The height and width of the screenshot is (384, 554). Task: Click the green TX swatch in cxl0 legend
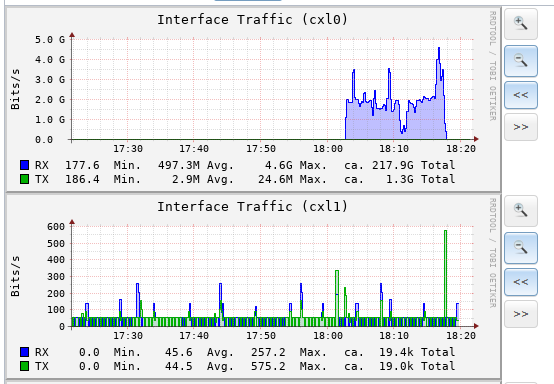24,179
